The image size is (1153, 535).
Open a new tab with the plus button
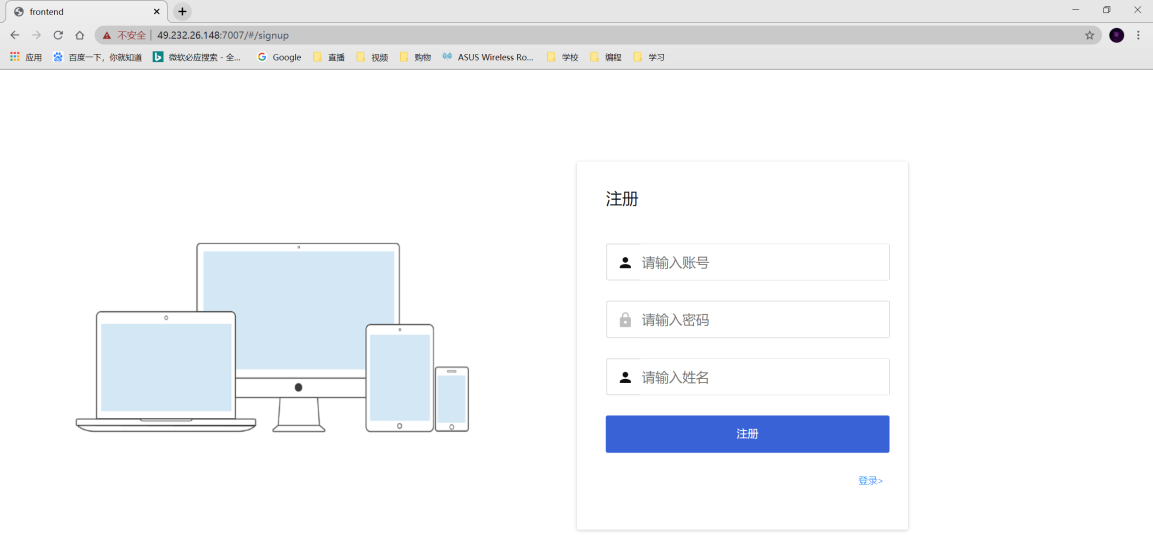[182, 12]
